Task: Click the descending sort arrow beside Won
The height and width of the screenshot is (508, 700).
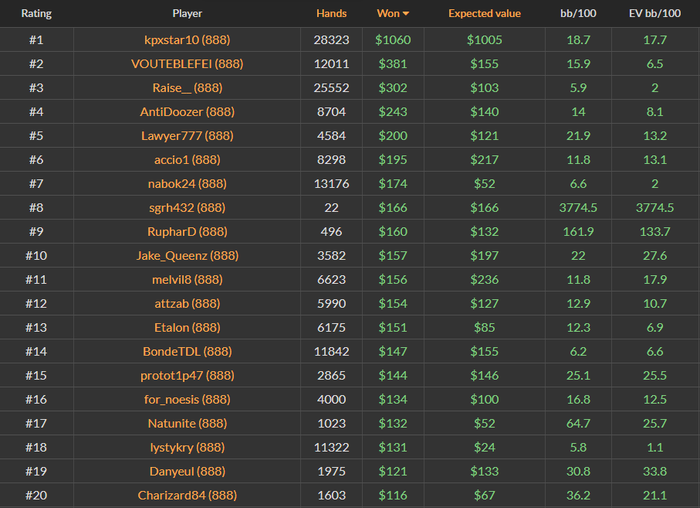Action: [406, 14]
